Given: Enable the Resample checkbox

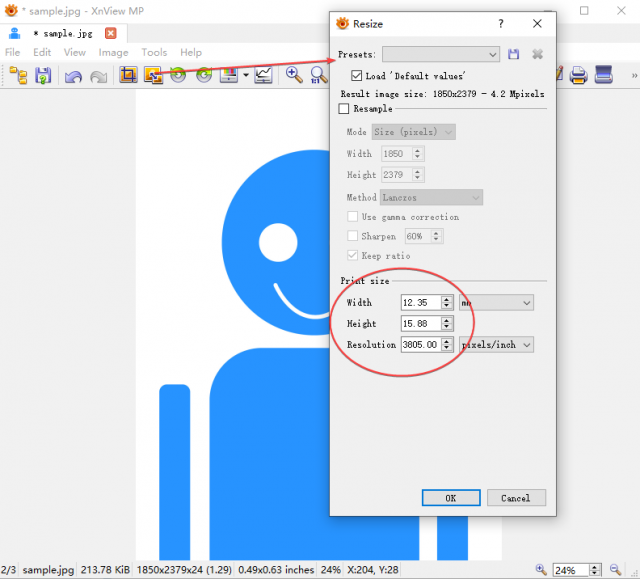Looking at the screenshot, I should [344, 109].
